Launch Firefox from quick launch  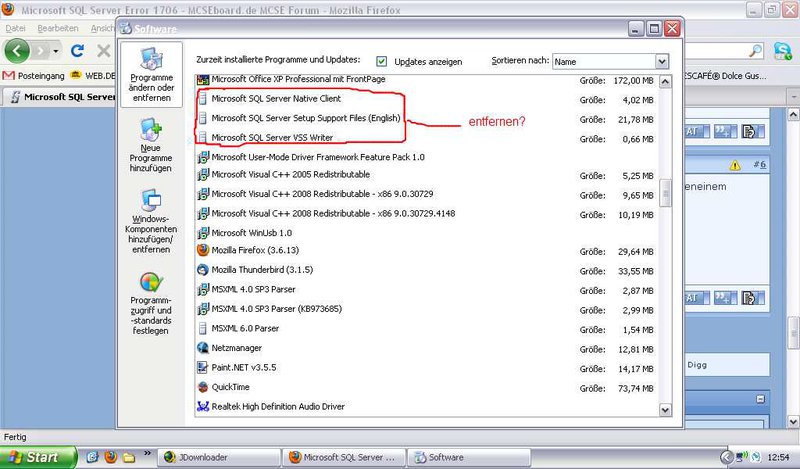coord(111,457)
